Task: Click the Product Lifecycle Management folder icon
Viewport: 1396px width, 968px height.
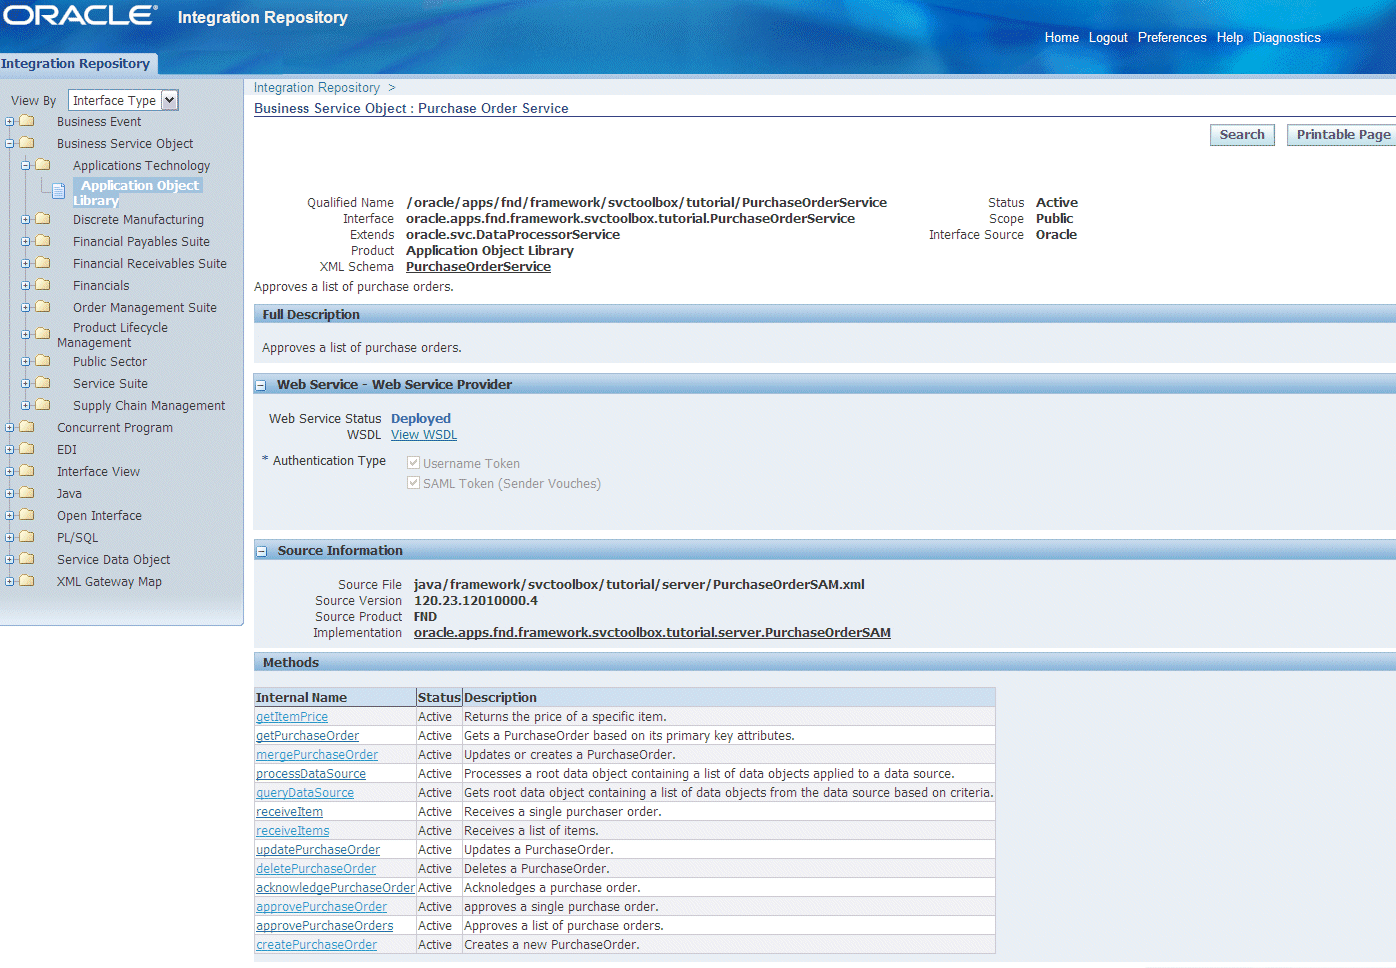Action: 43,334
